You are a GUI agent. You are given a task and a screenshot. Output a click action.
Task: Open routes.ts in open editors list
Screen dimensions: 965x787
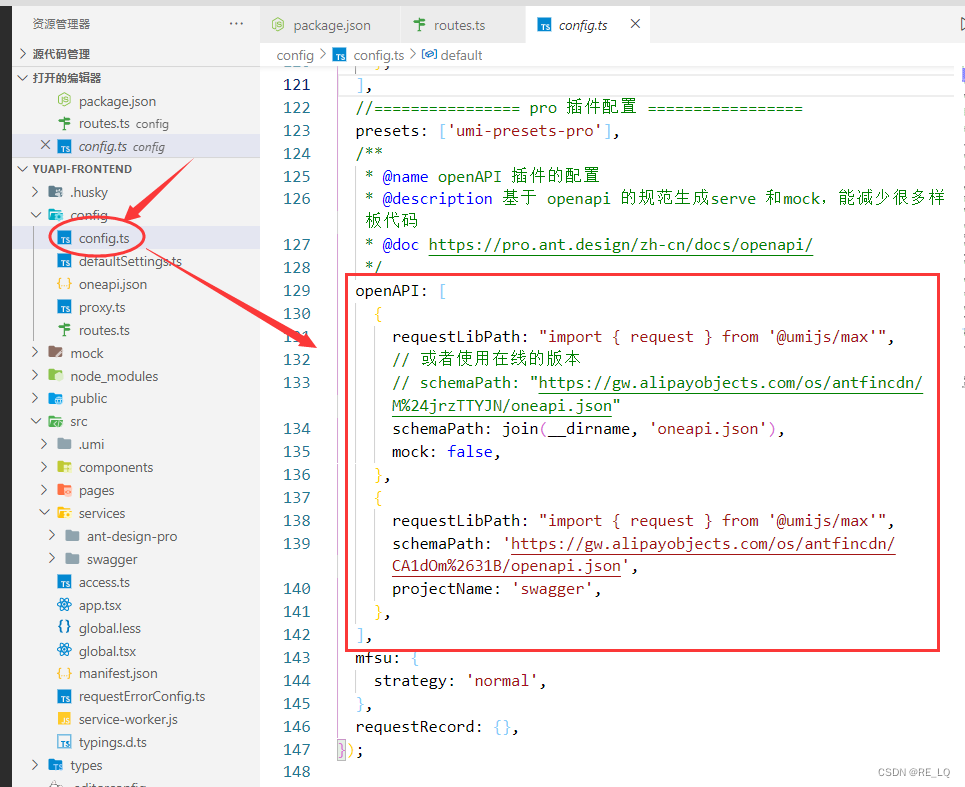[x=123, y=124]
